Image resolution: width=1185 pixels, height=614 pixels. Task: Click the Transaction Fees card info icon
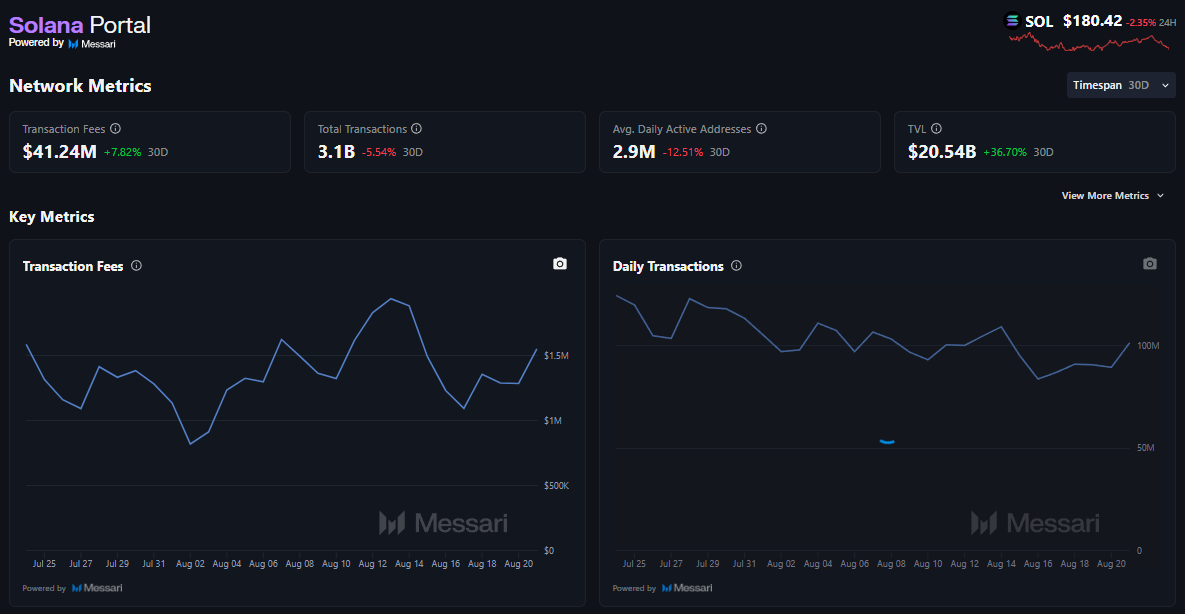[x=116, y=129]
